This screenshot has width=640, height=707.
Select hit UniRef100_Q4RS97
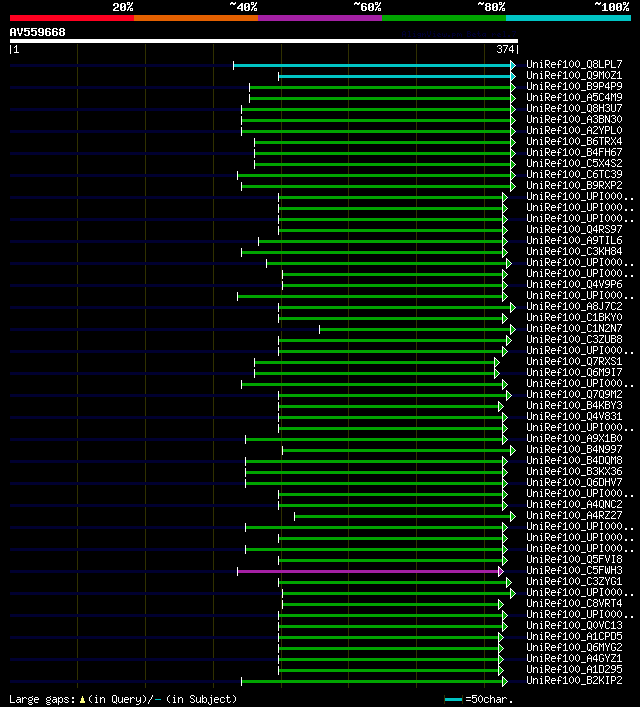click(x=574, y=229)
